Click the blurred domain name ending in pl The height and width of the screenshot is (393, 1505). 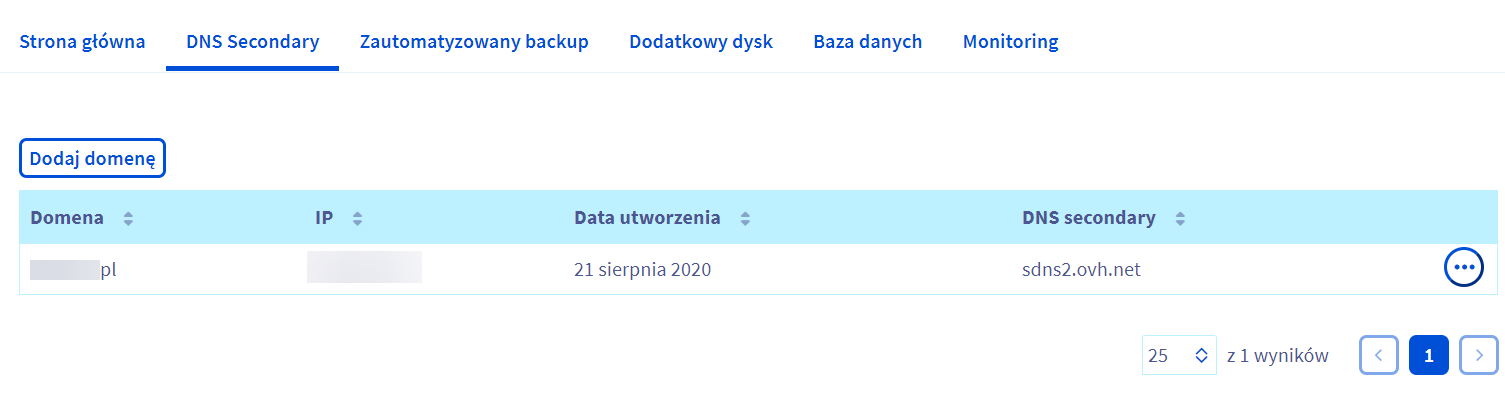[75, 269]
